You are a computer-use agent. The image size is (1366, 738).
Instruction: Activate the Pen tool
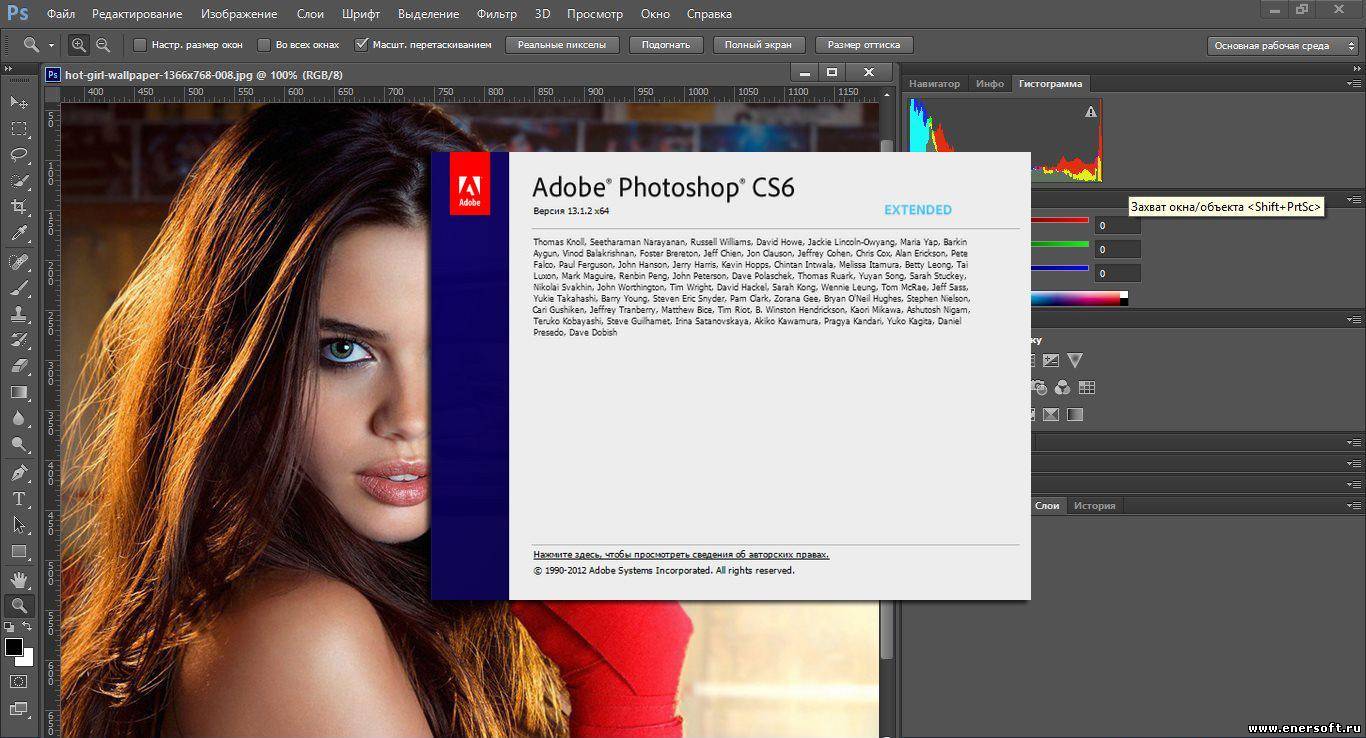pyautogui.click(x=19, y=472)
